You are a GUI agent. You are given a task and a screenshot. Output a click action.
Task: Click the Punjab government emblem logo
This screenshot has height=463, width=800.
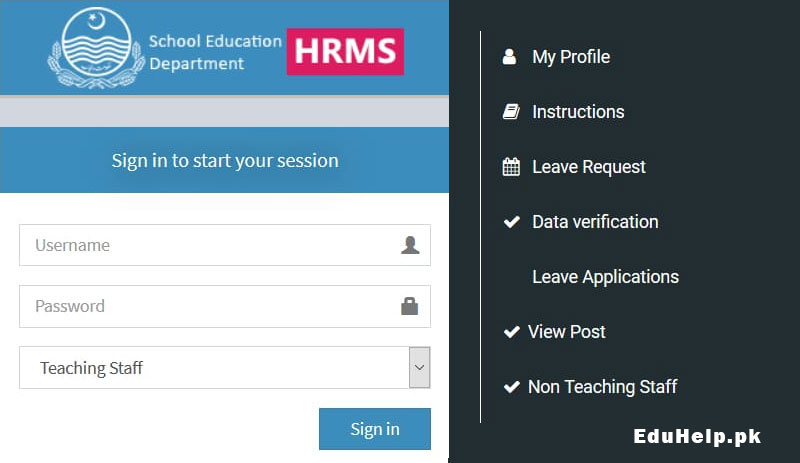coord(96,48)
